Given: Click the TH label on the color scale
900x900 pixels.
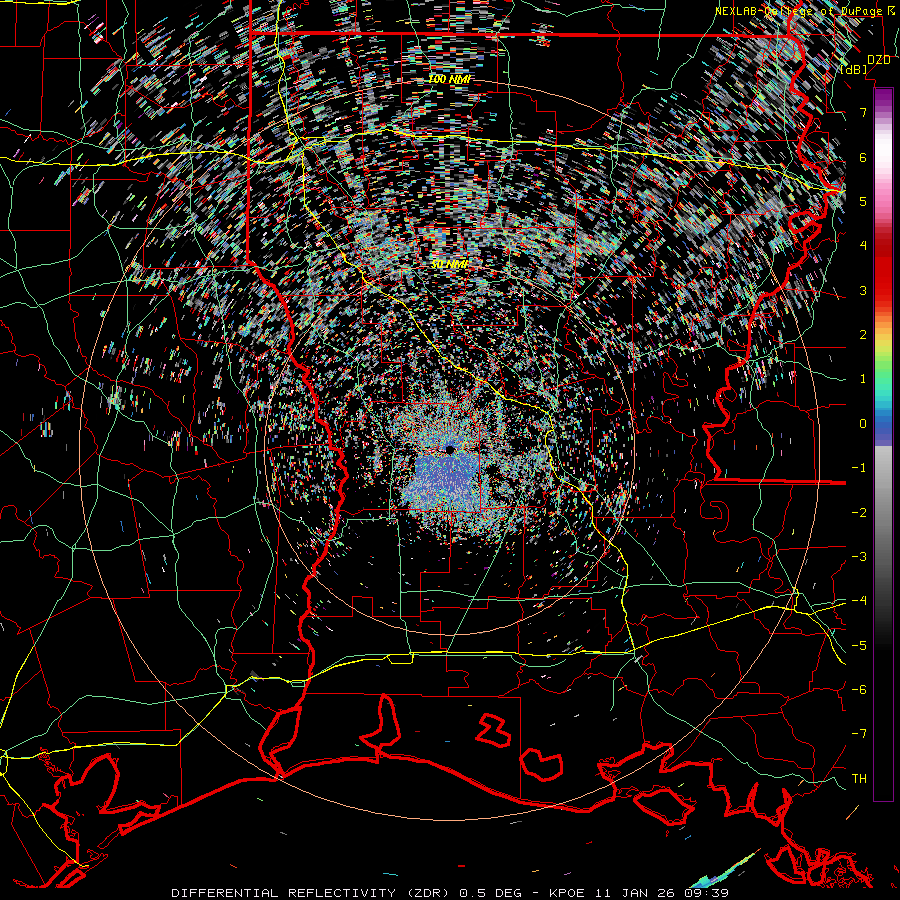Looking at the screenshot, I should (859, 779).
